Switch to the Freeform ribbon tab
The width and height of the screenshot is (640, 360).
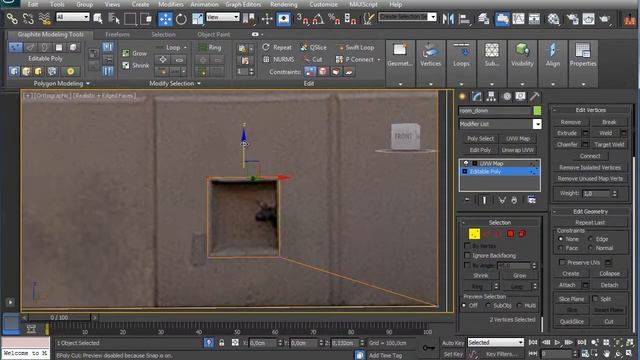tap(118, 35)
